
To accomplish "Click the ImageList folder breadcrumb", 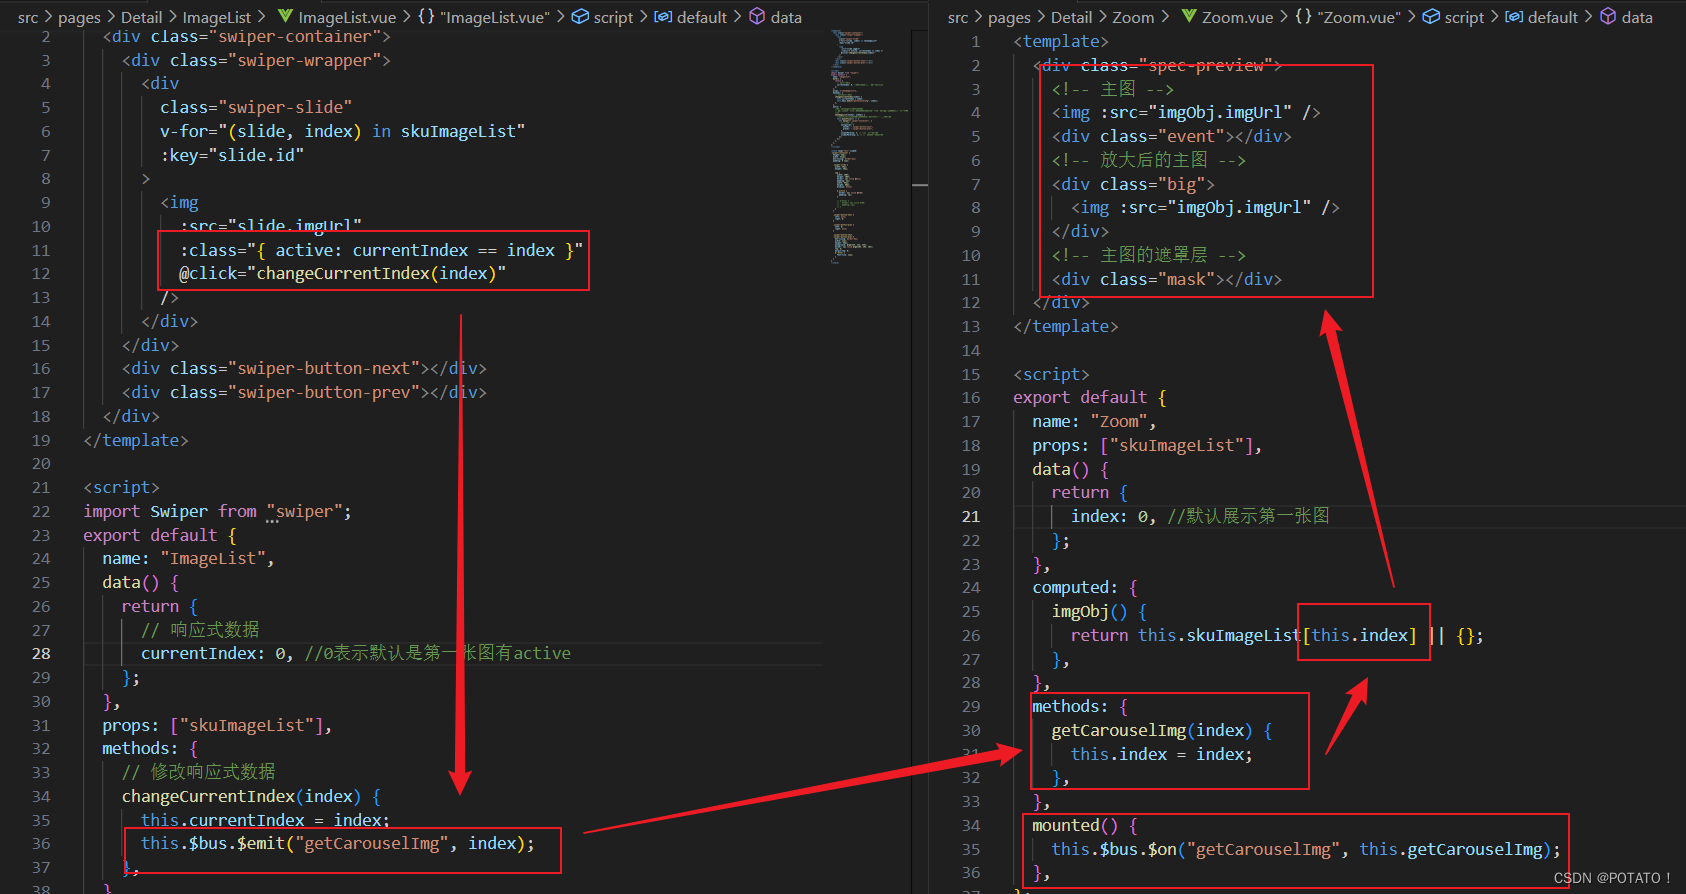I will 216,17.
